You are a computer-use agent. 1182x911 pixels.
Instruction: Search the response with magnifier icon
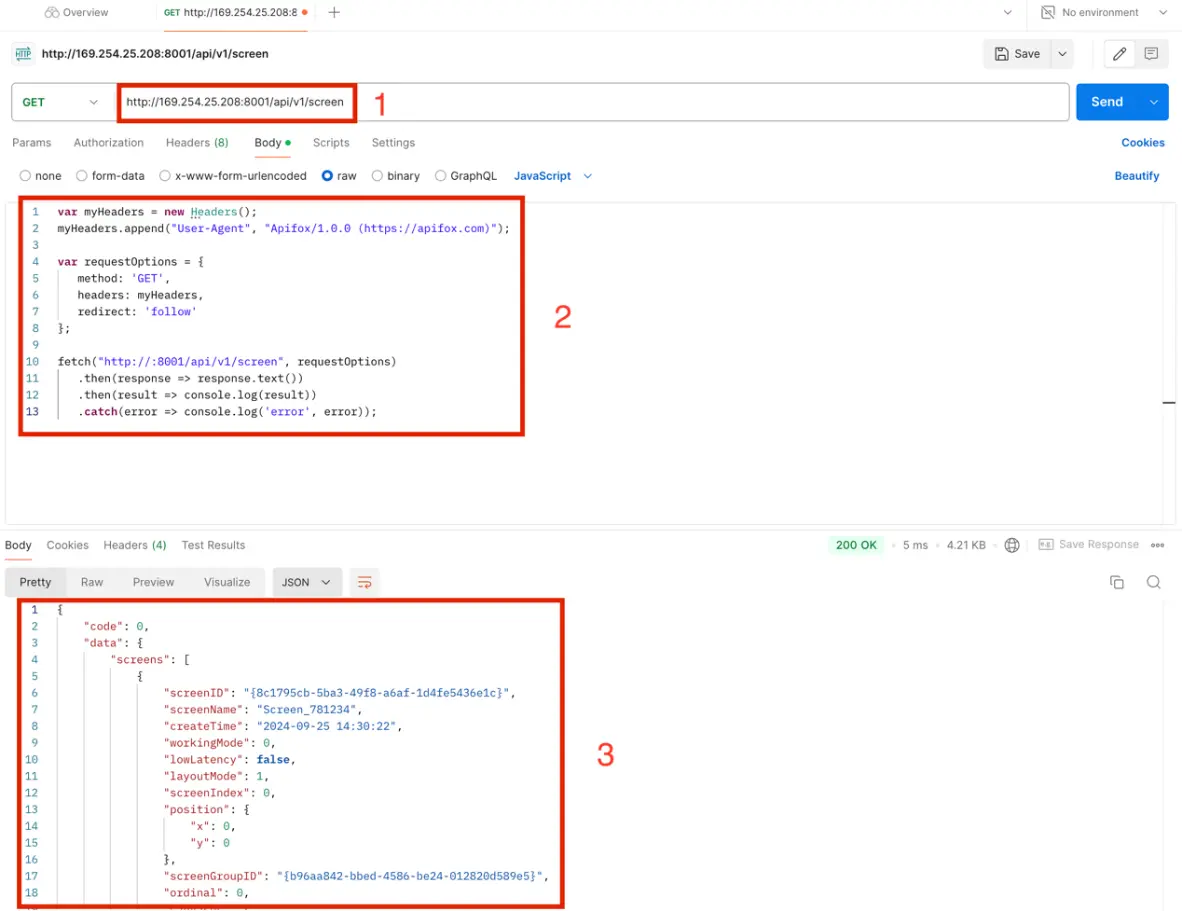1153,582
